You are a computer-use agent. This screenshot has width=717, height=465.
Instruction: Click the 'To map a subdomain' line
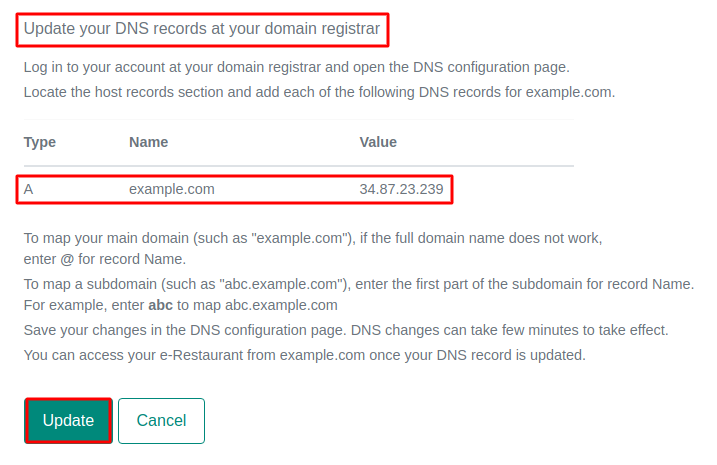[x=358, y=284]
